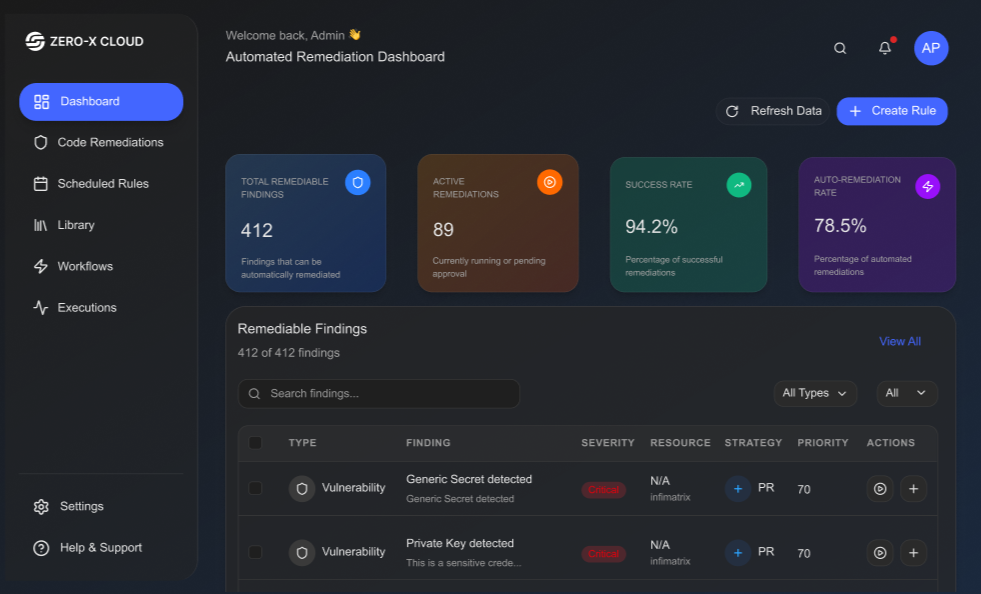Click the View All link
The height and width of the screenshot is (594, 981).
(x=899, y=341)
